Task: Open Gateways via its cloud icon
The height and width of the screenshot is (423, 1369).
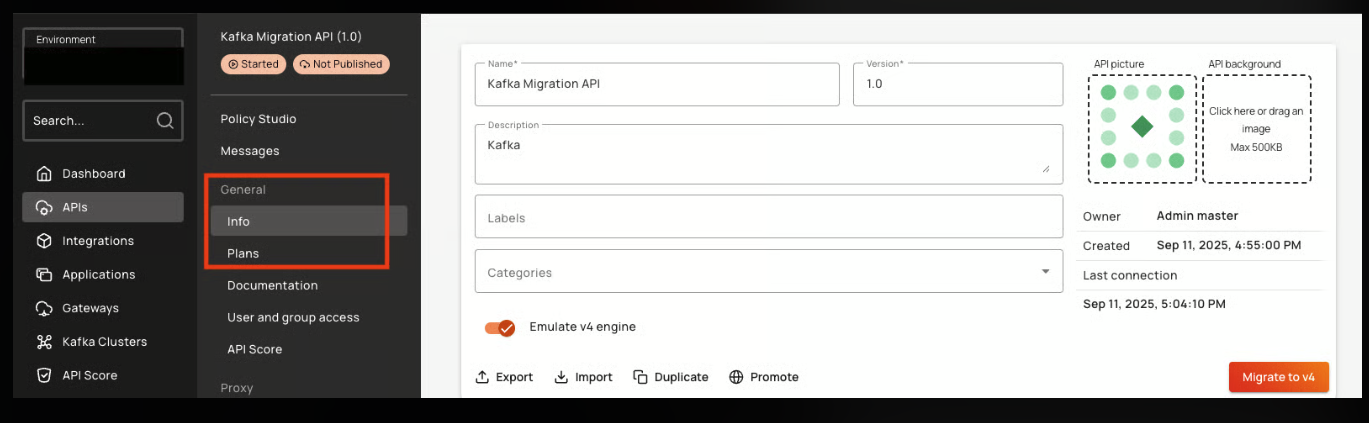Action: pos(44,308)
